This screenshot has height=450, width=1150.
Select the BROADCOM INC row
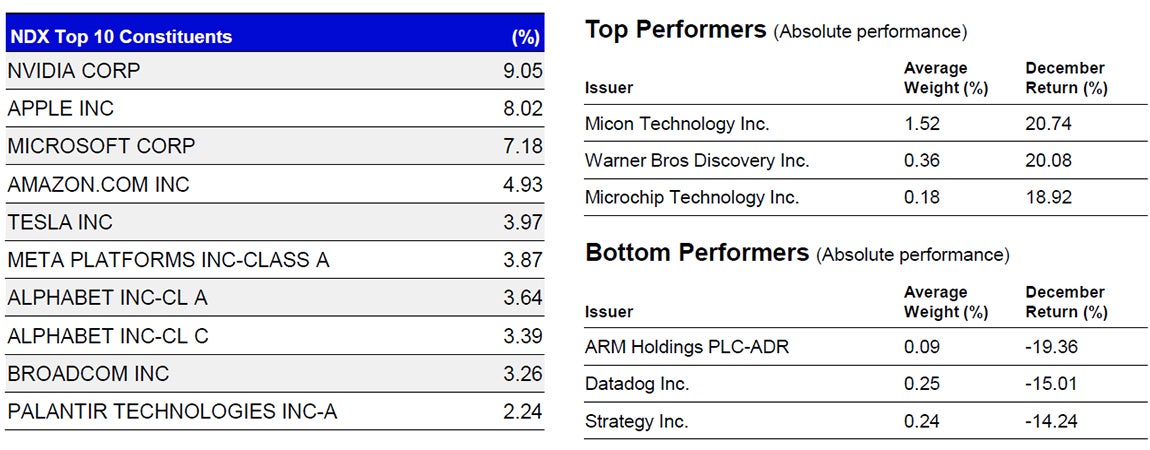[88, 374]
